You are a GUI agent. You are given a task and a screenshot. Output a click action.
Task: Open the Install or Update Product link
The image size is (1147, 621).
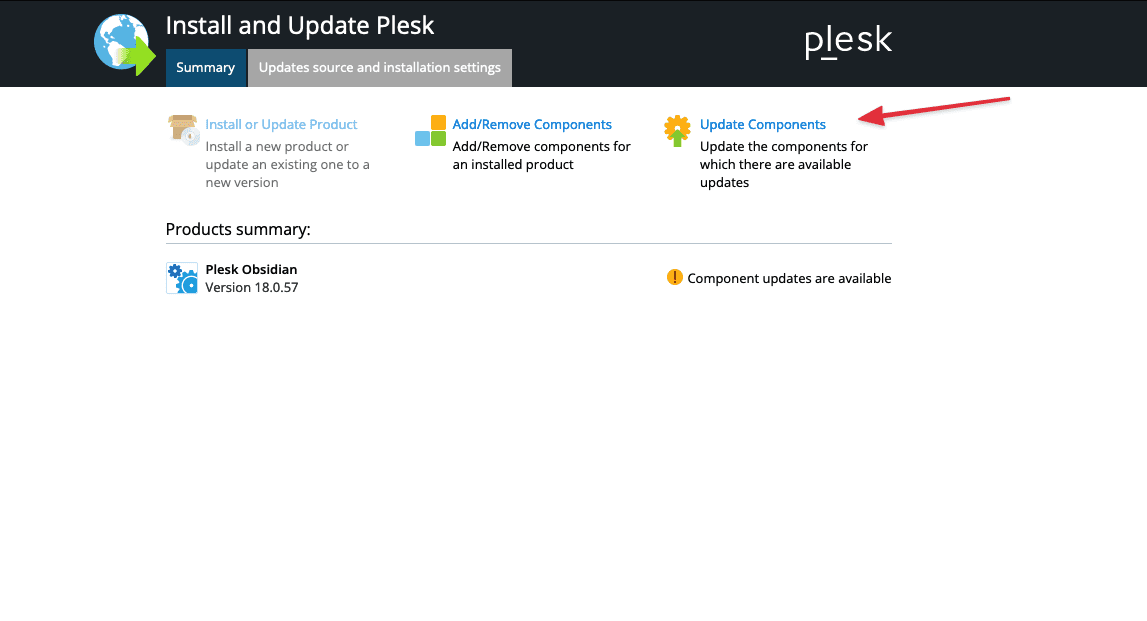click(x=281, y=125)
